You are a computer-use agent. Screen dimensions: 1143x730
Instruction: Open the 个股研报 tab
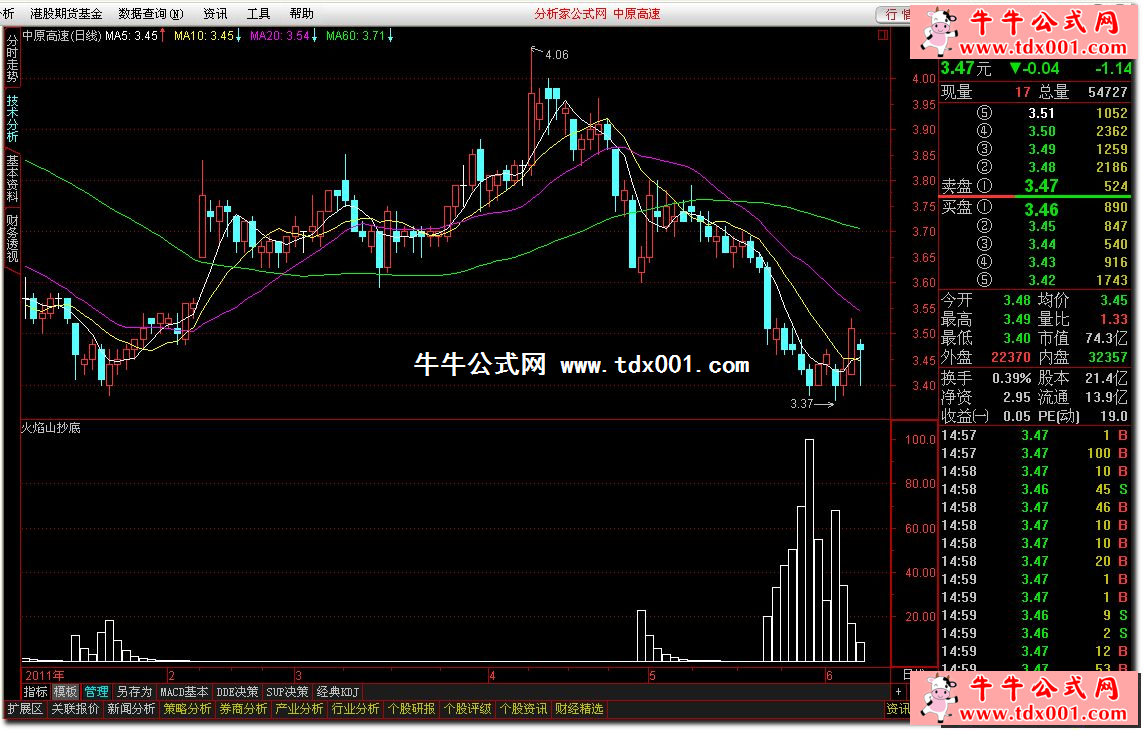pyautogui.click(x=411, y=709)
